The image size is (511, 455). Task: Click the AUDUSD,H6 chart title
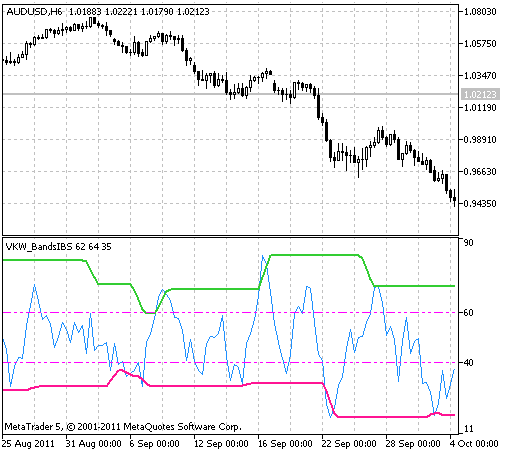[34, 12]
